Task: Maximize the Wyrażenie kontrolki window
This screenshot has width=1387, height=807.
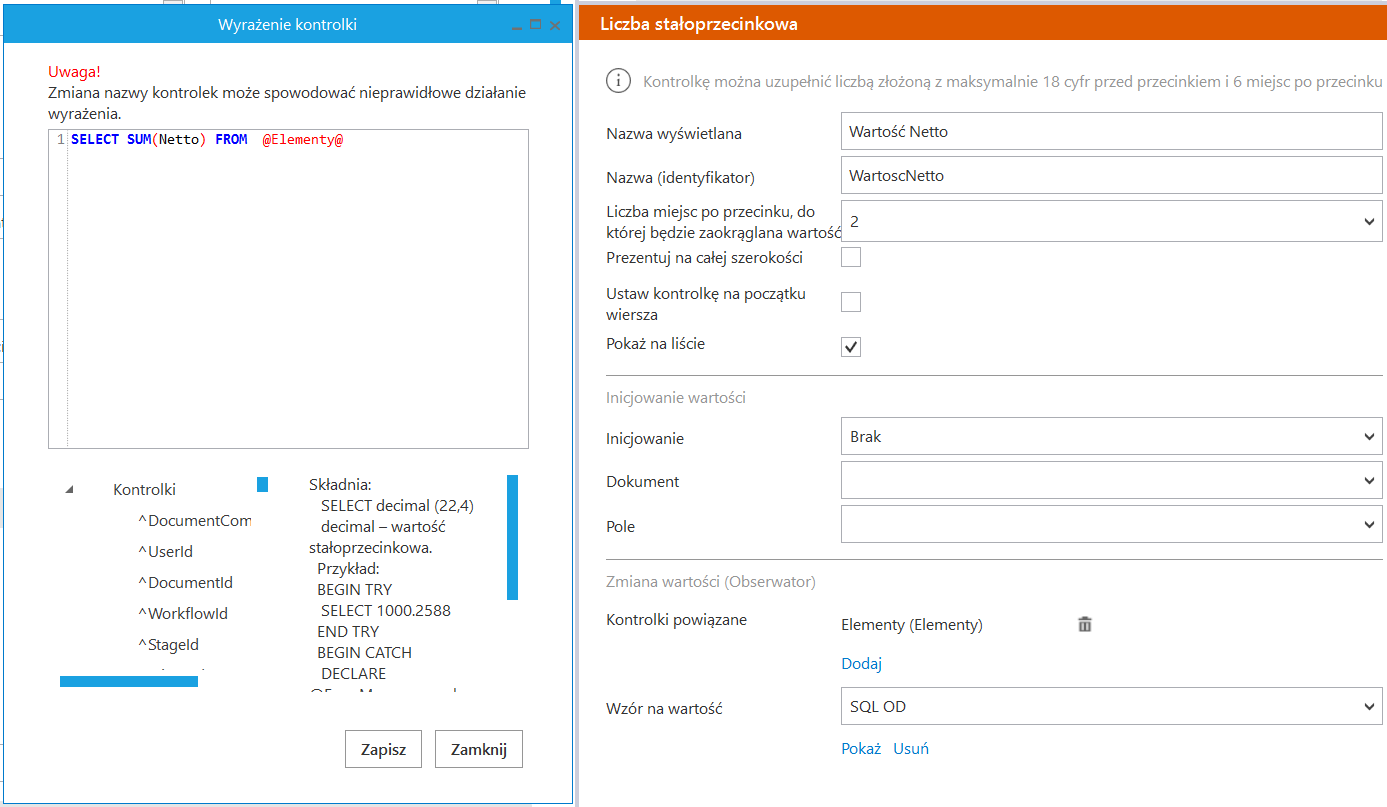Action: (x=535, y=25)
